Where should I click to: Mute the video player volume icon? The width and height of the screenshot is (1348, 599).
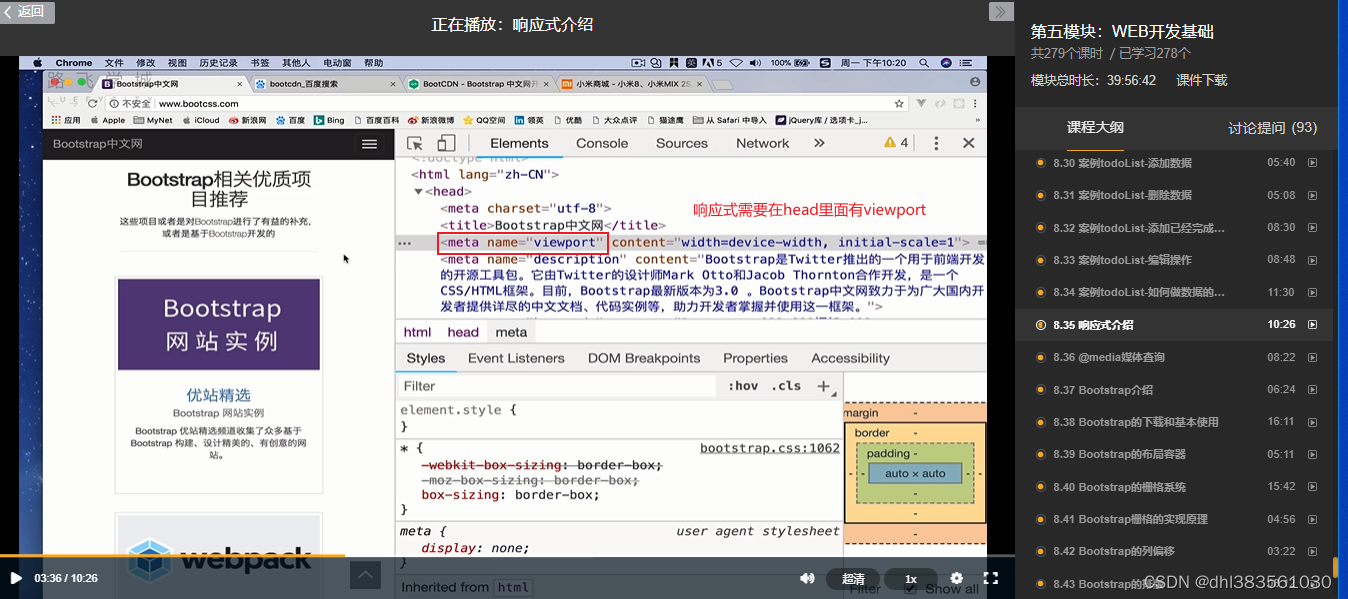coord(807,578)
